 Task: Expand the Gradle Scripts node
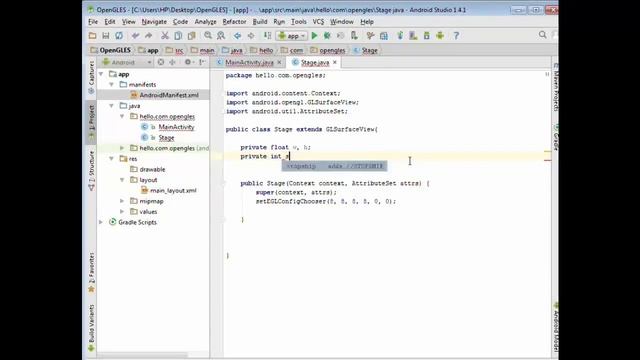101,222
